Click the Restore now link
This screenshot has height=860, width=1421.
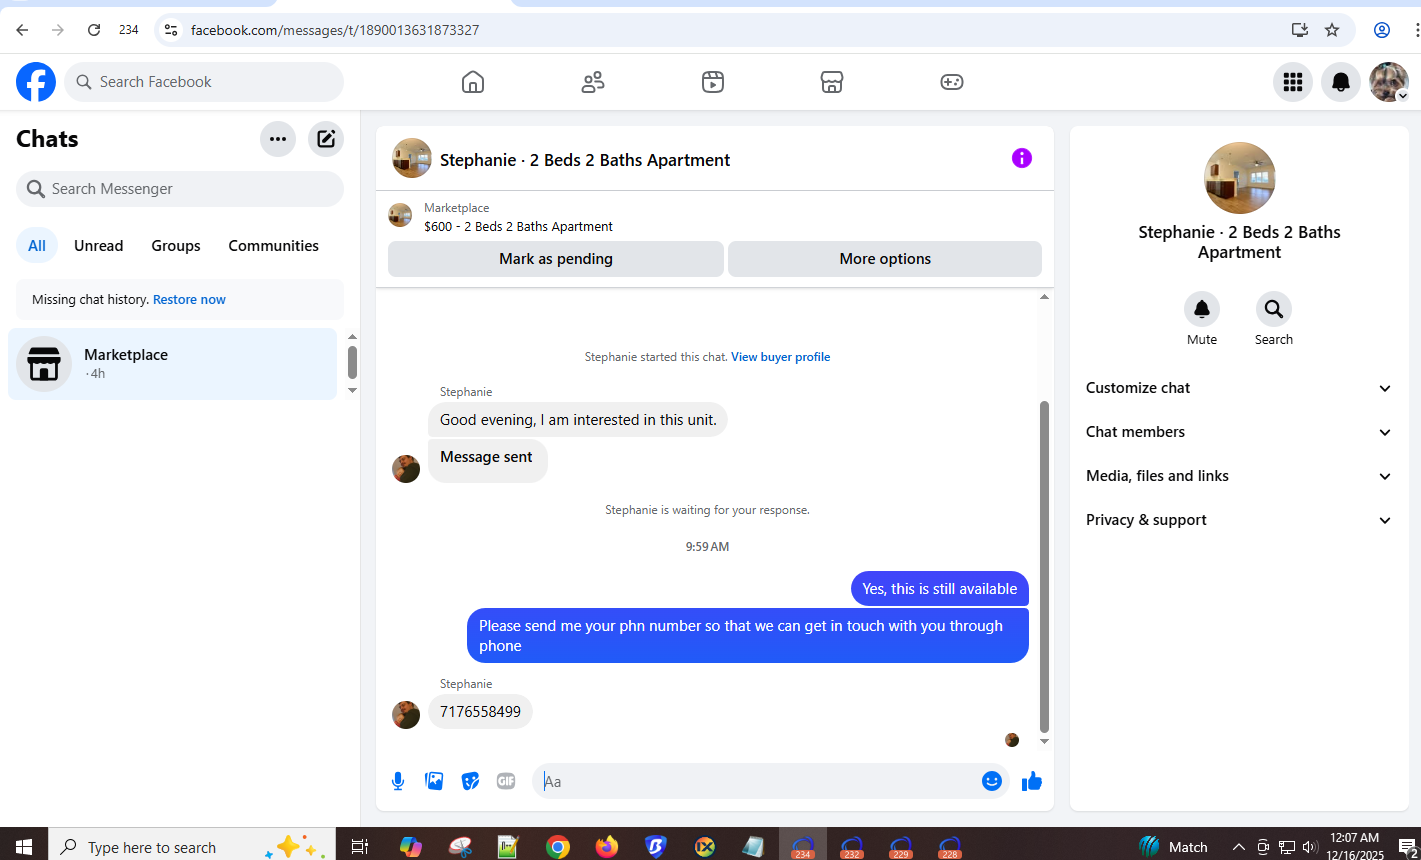189,299
